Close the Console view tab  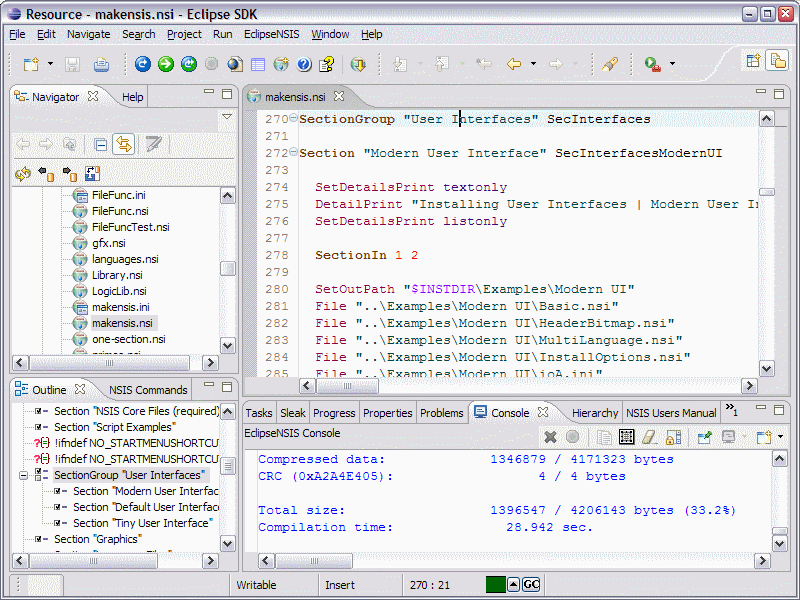click(543, 412)
